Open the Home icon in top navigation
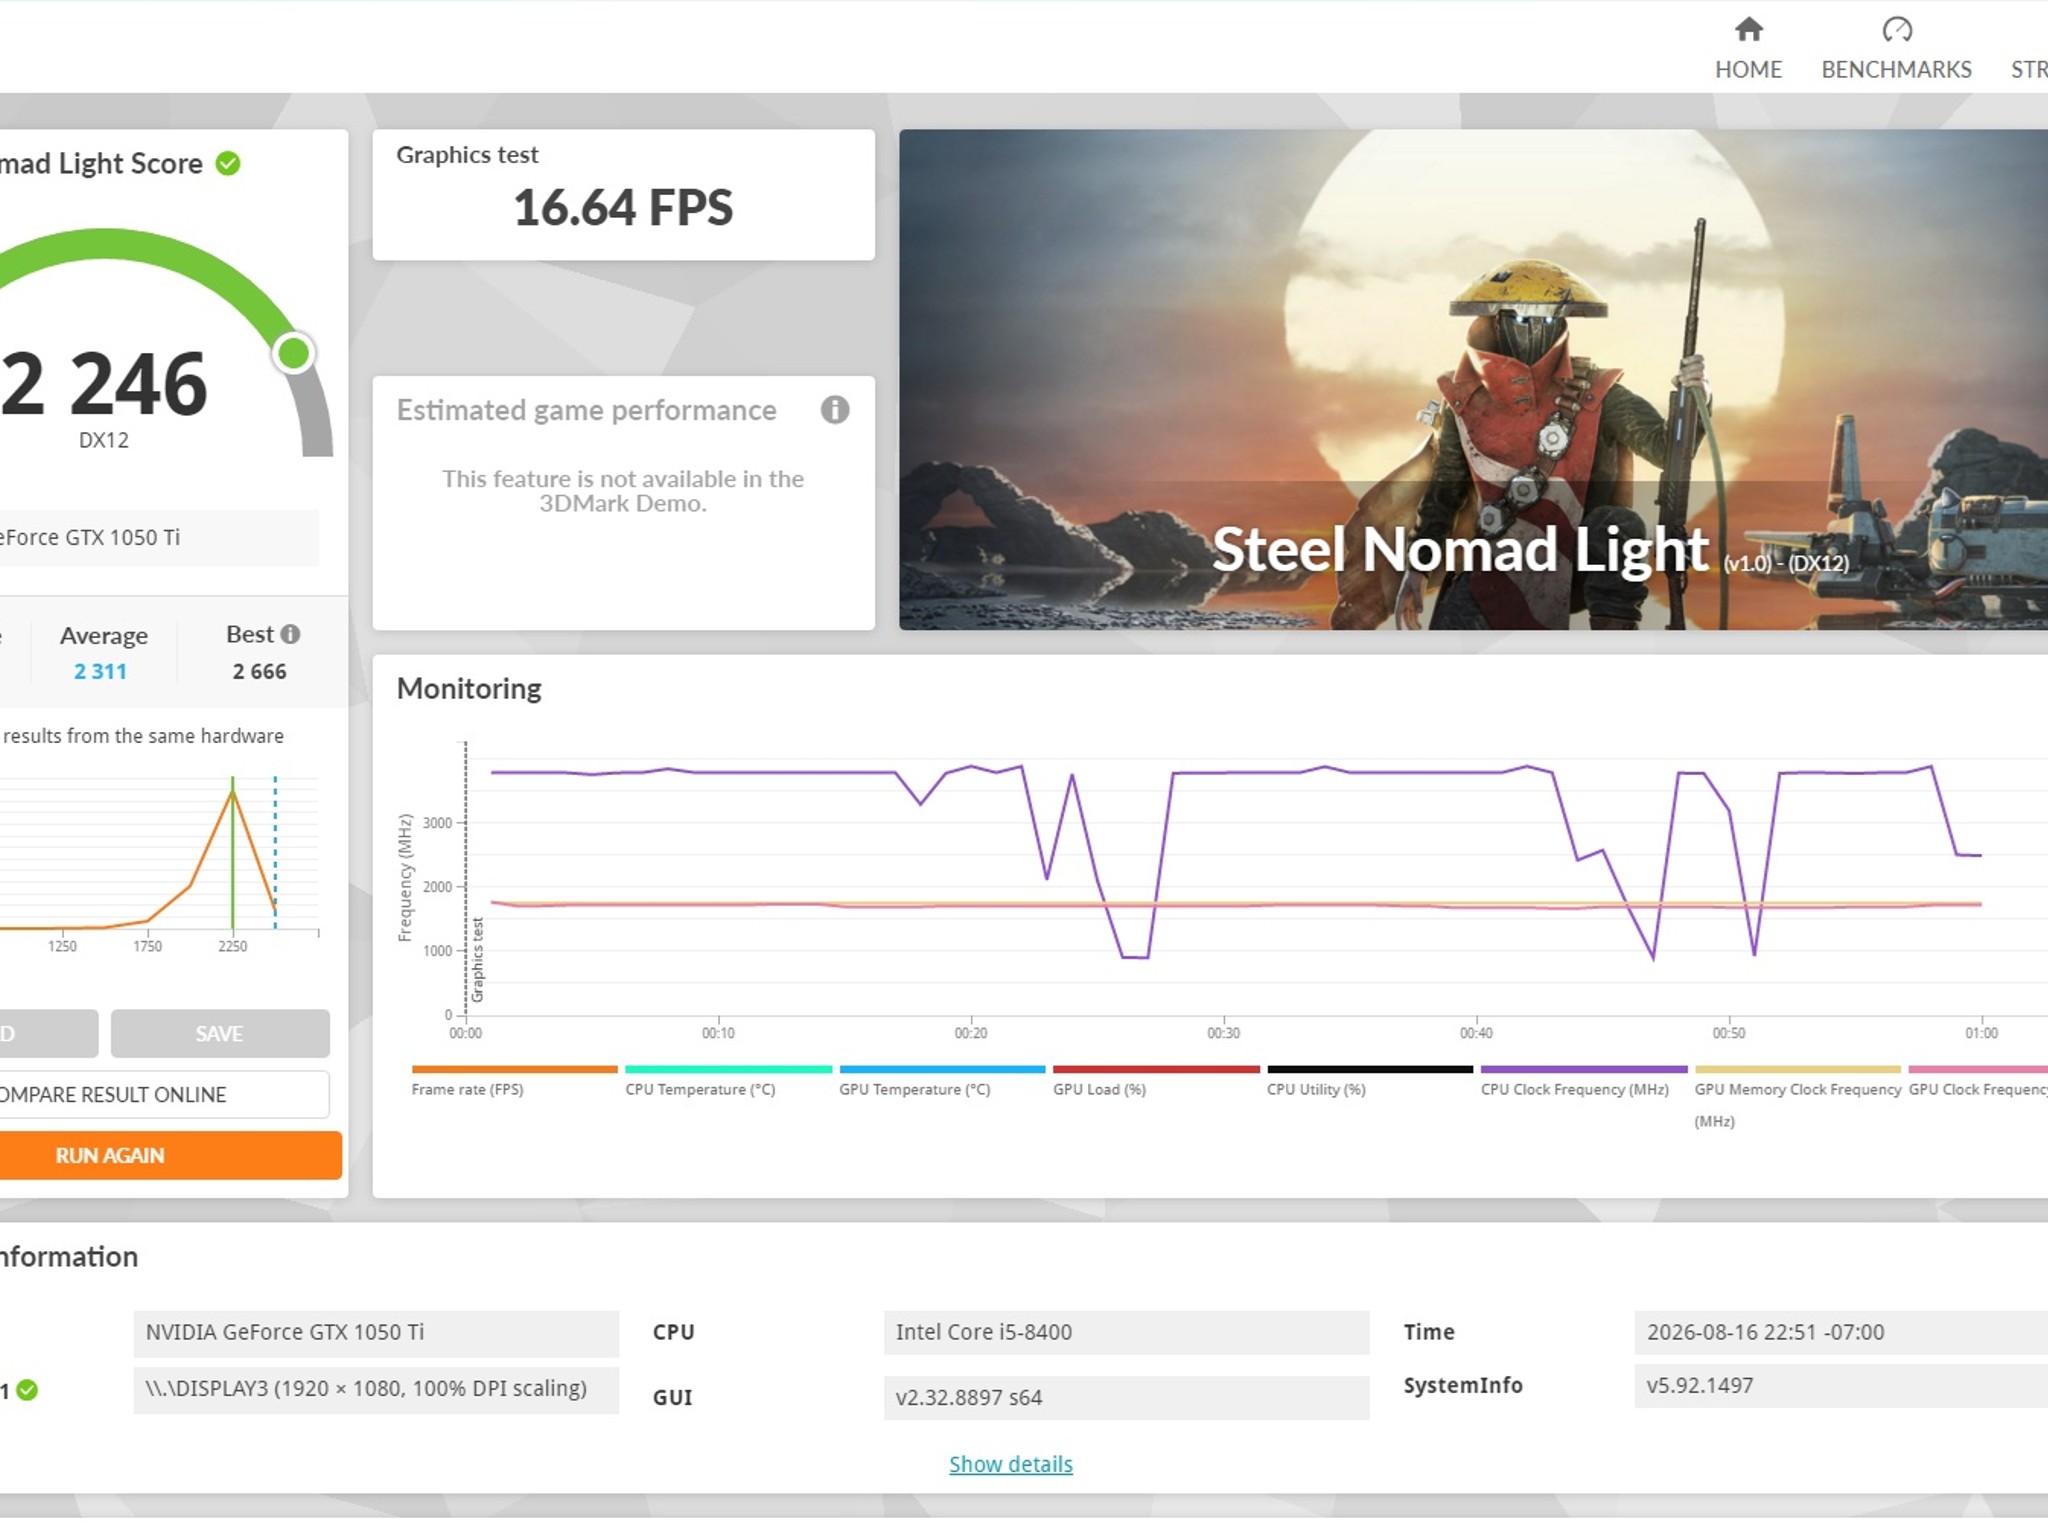 click(1748, 29)
